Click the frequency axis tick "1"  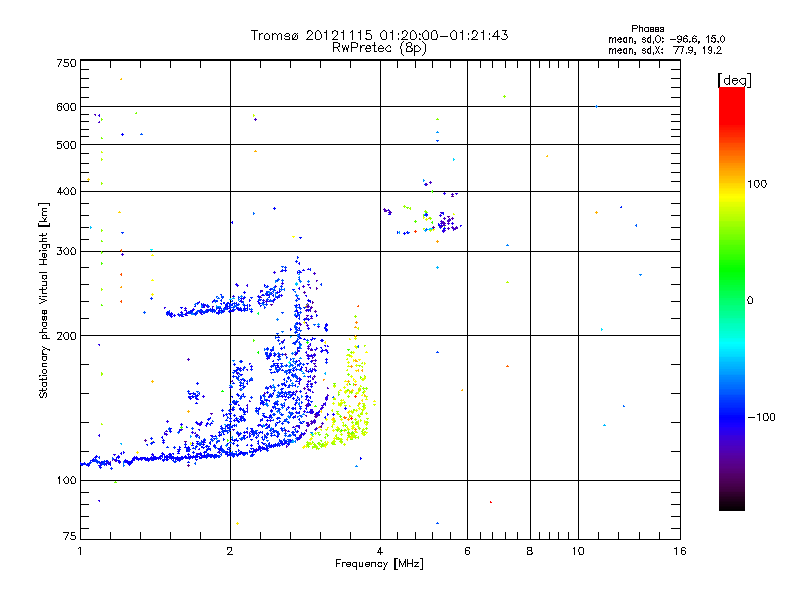click(80, 551)
